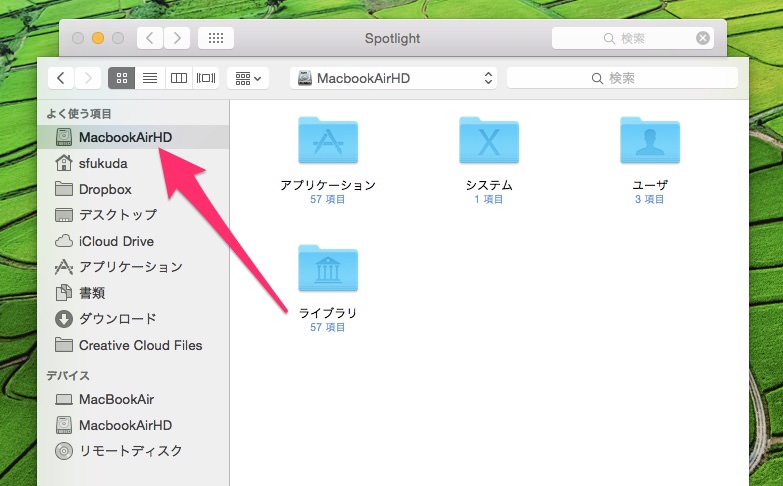The width and height of the screenshot is (783, 486).
Task: Show all preferences grid in Spotlight window
Action: point(216,38)
